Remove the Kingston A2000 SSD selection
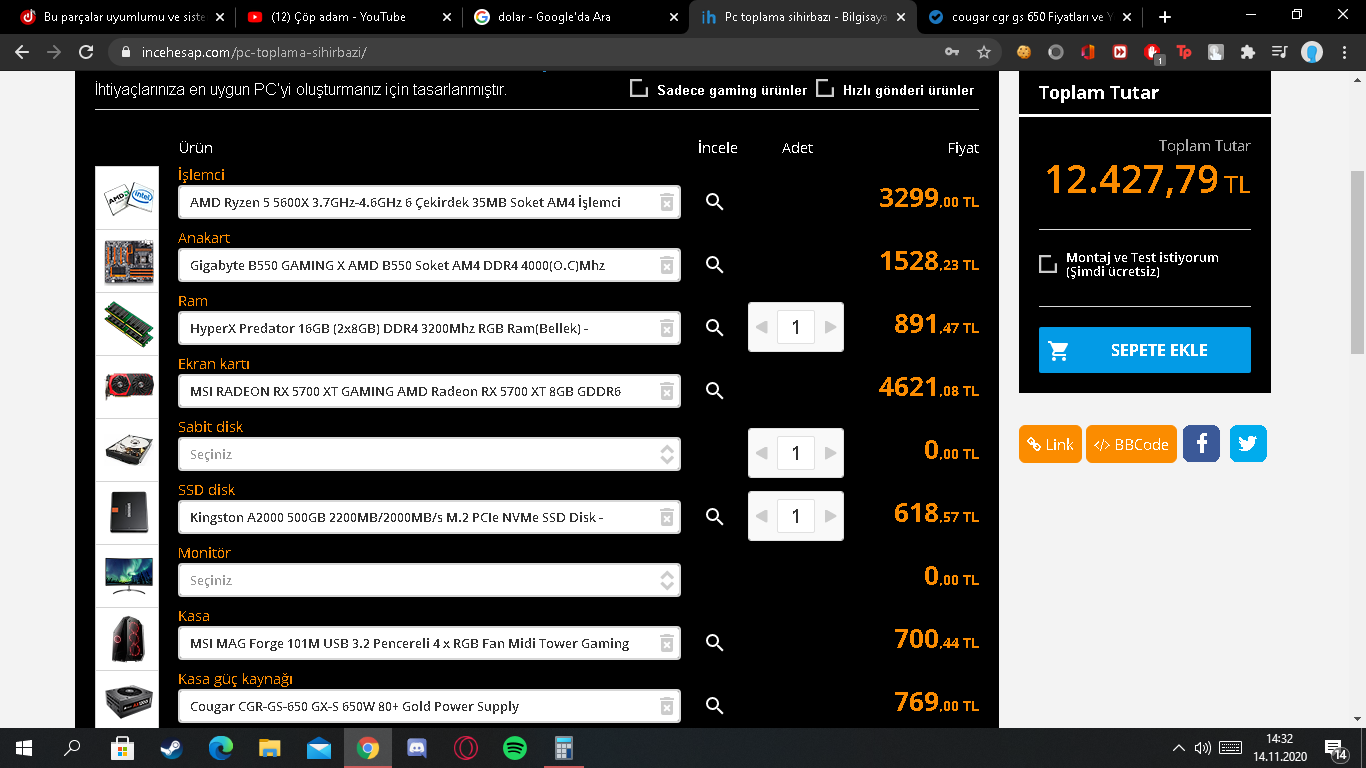This screenshot has height=768, width=1366. 666,518
